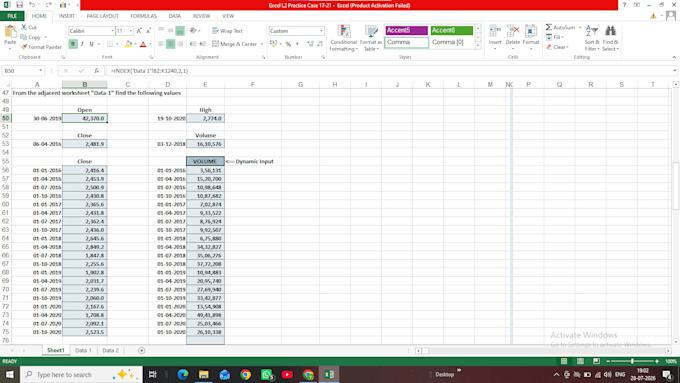
Task: Click the Borders icon
Action: [110, 44]
